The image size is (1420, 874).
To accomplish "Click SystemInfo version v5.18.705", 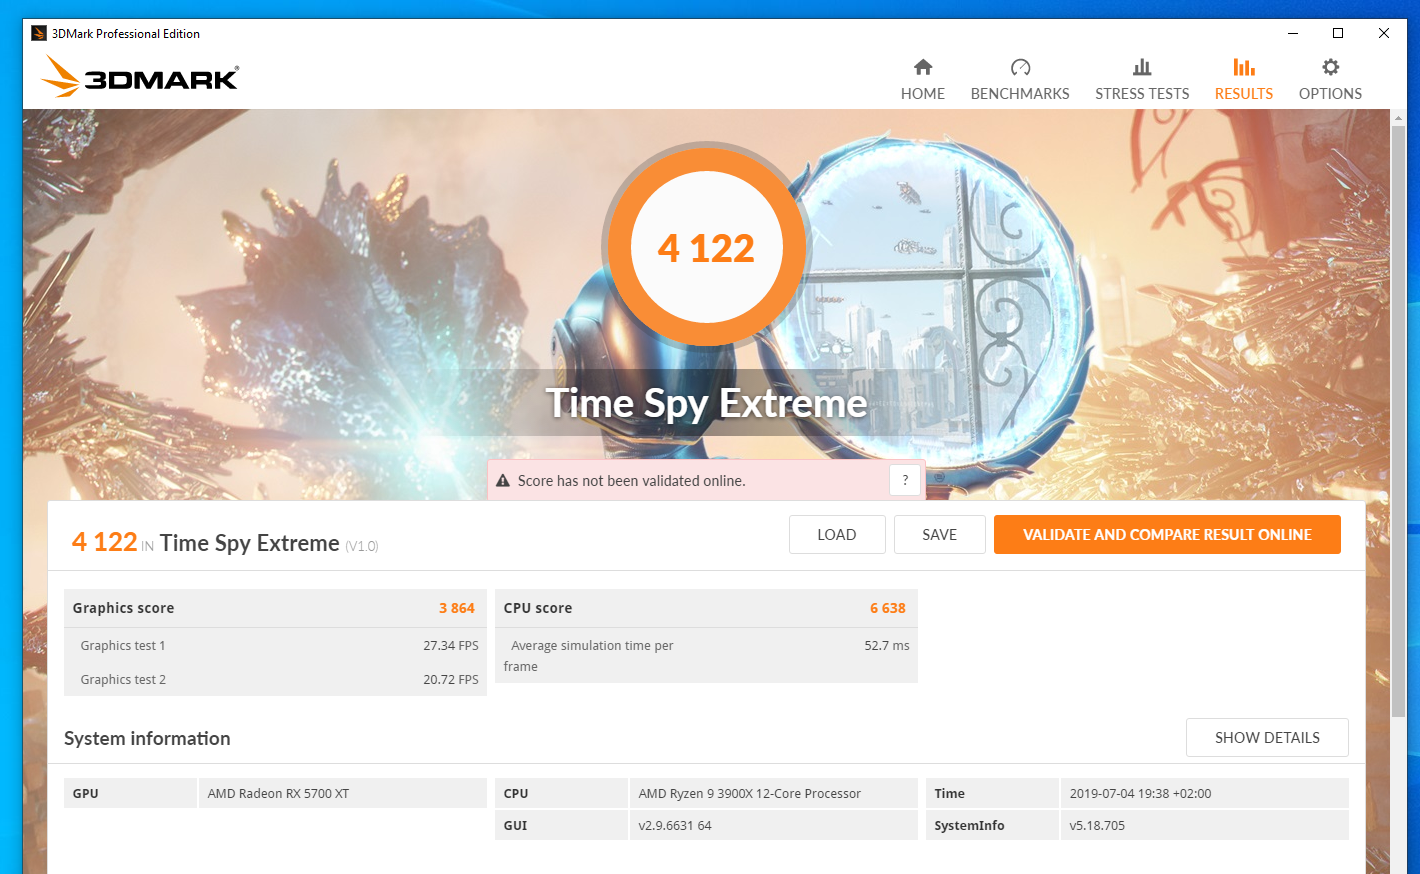I will coord(1097,826).
